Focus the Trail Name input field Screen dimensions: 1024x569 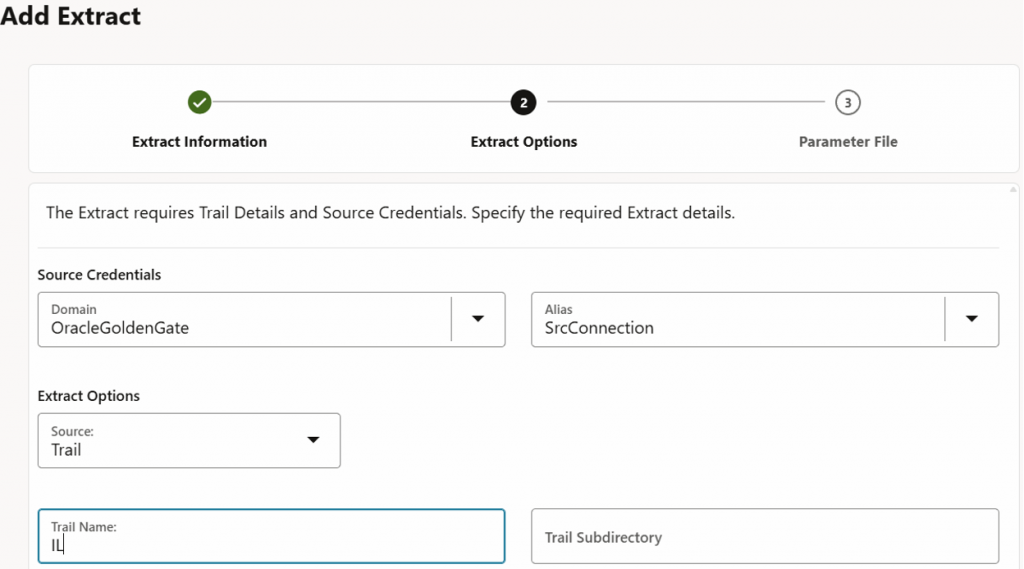271,537
